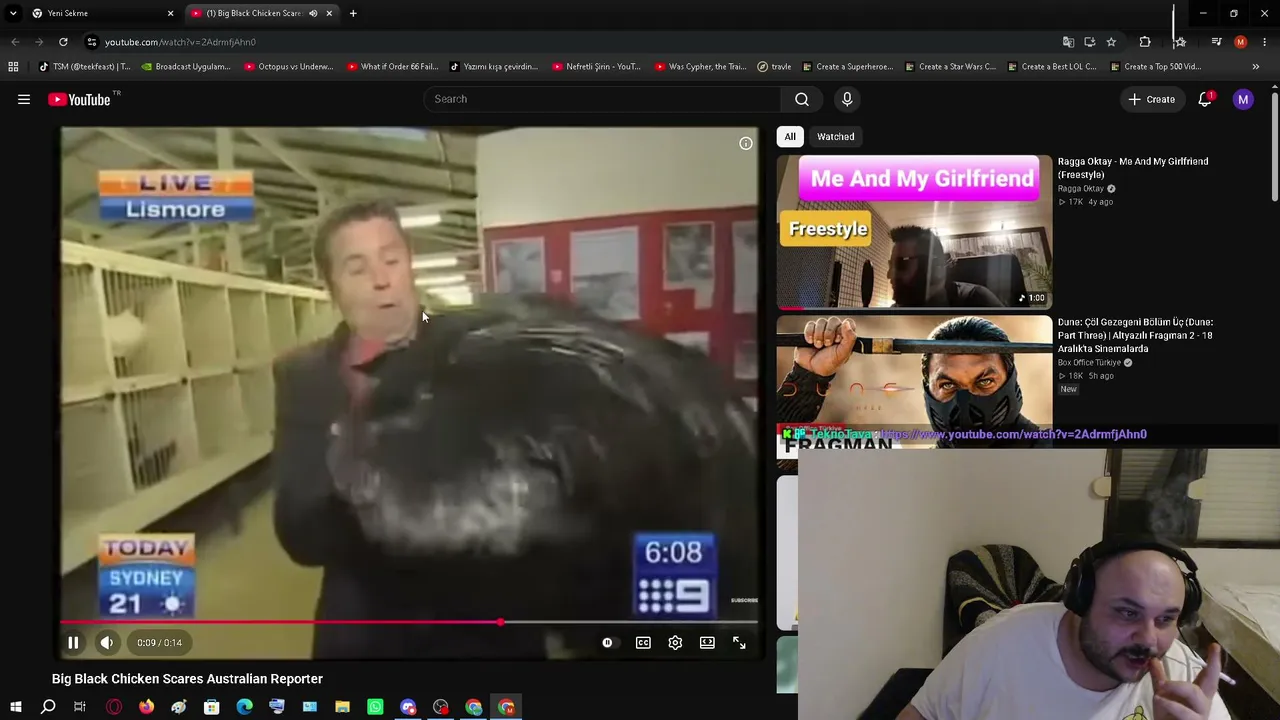1280x720 pixels.
Task: Select the All filter chip
Action: [x=790, y=136]
